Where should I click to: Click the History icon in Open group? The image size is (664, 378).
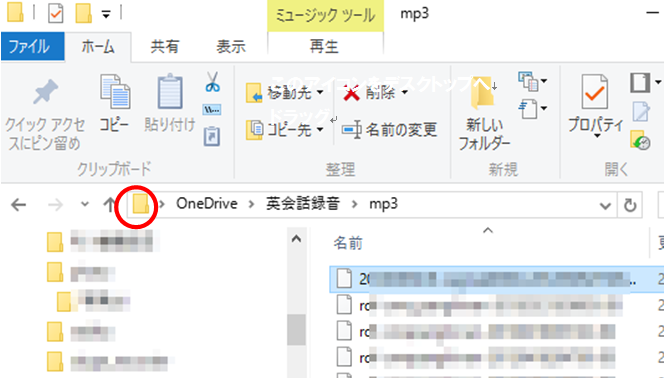click(640, 140)
